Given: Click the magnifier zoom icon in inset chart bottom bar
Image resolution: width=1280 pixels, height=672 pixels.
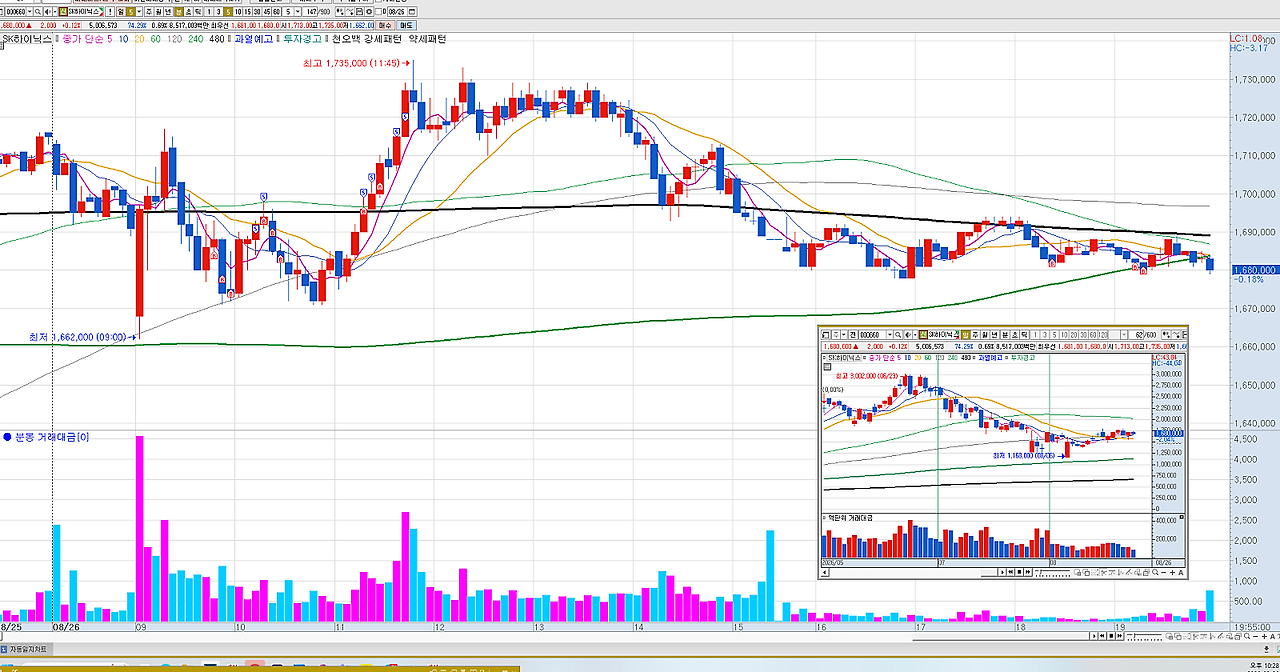Looking at the screenshot, I should click(1155, 573).
